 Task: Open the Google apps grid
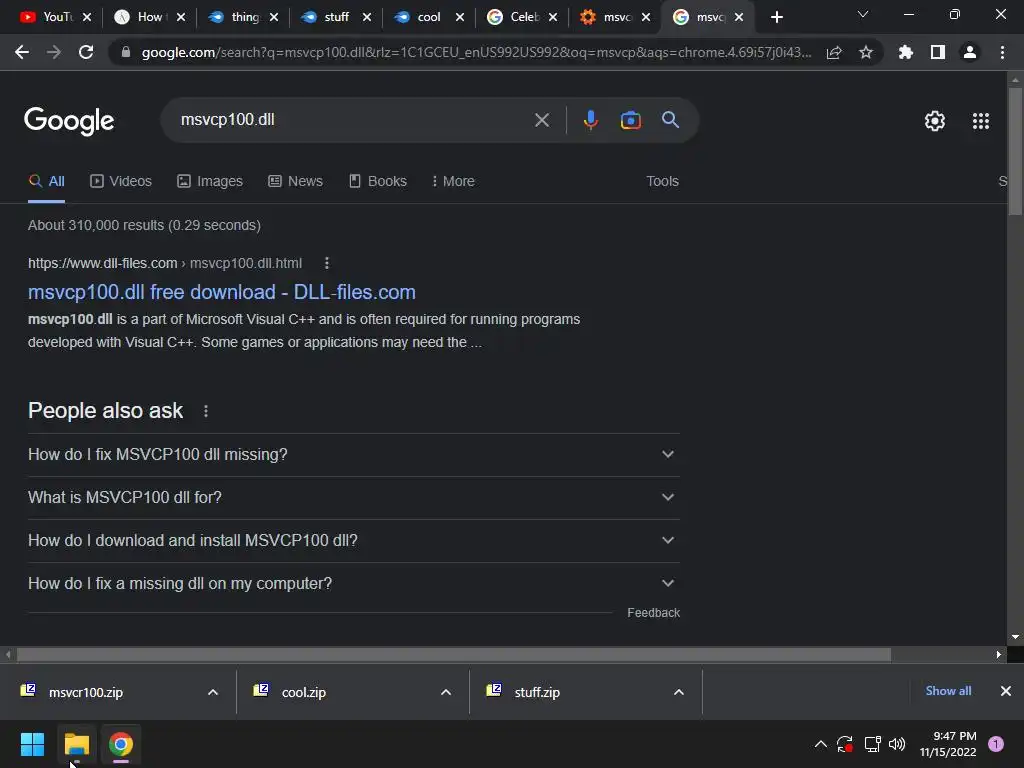tap(981, 121)
